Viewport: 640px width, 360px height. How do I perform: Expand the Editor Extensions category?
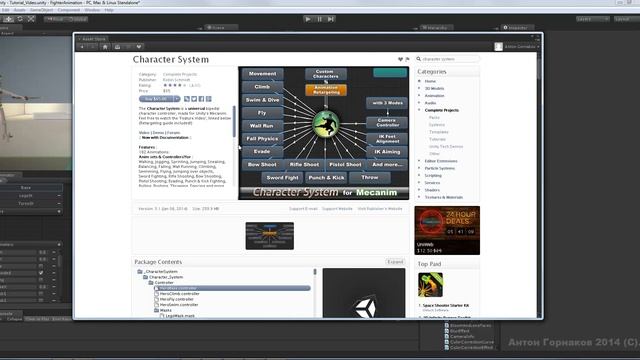tap(419, 161)
